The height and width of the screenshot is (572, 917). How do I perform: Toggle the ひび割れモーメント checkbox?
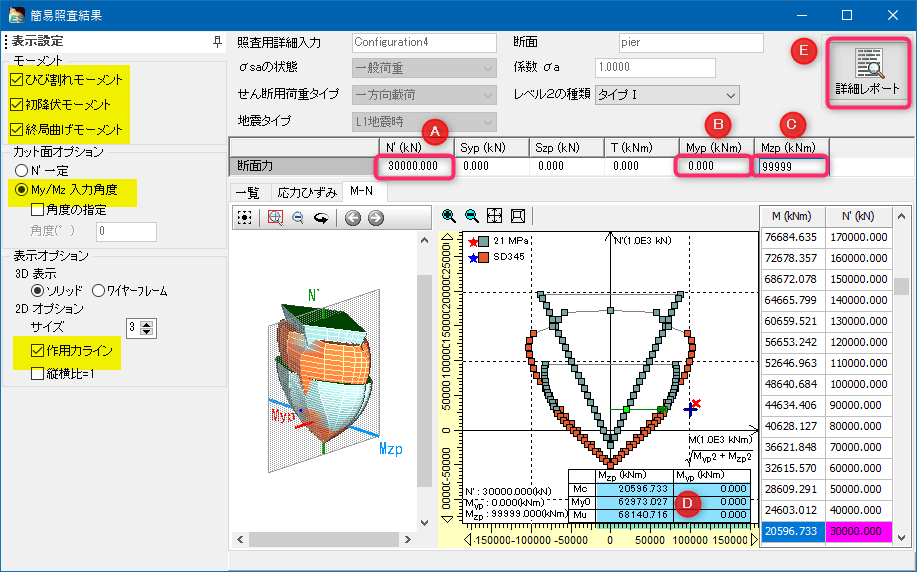pos(15,79)
